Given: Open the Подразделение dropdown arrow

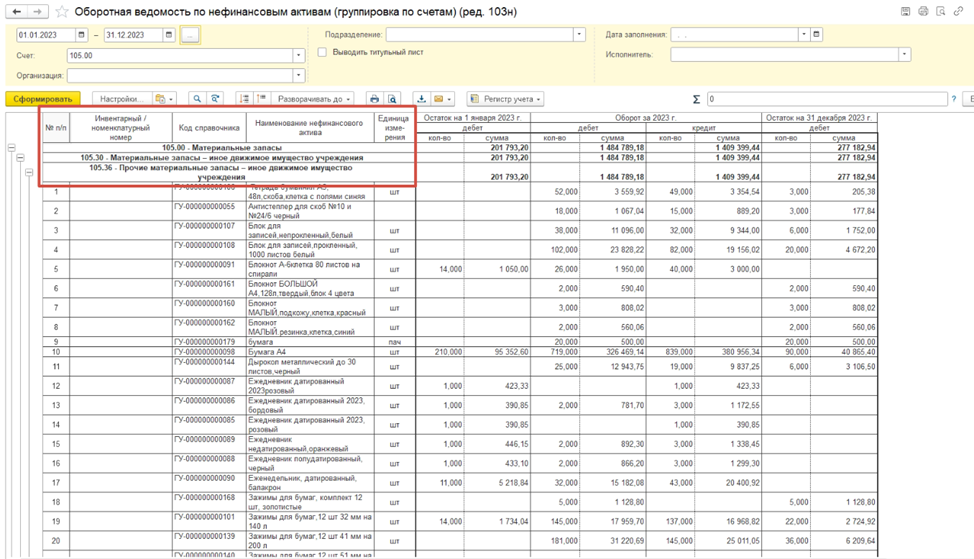Looking at the screenshot, I should [579, 35].
